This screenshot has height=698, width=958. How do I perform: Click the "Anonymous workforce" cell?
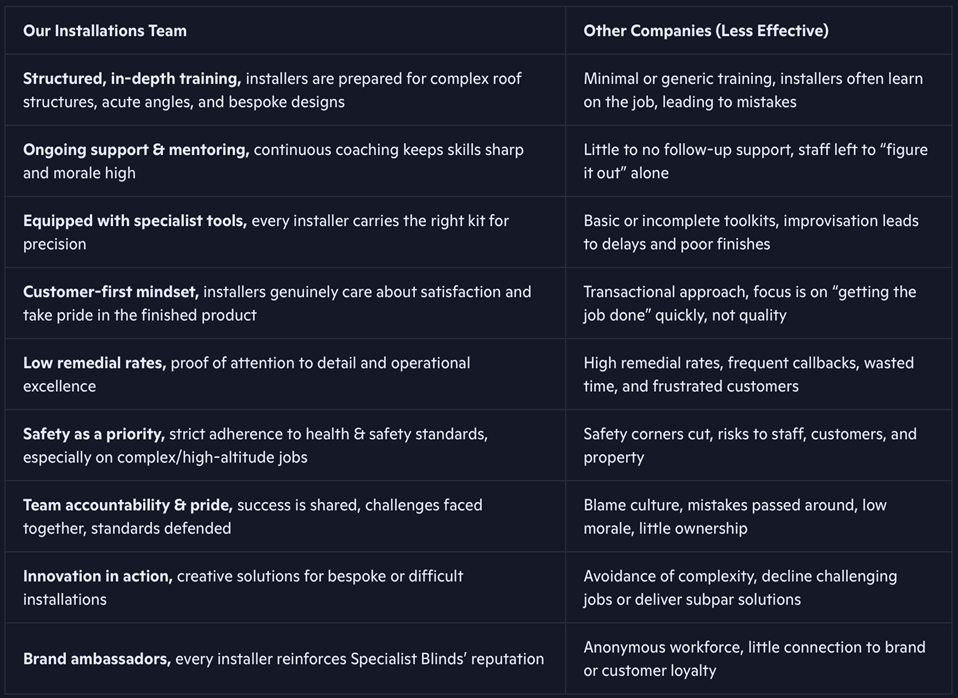[754, 659]
